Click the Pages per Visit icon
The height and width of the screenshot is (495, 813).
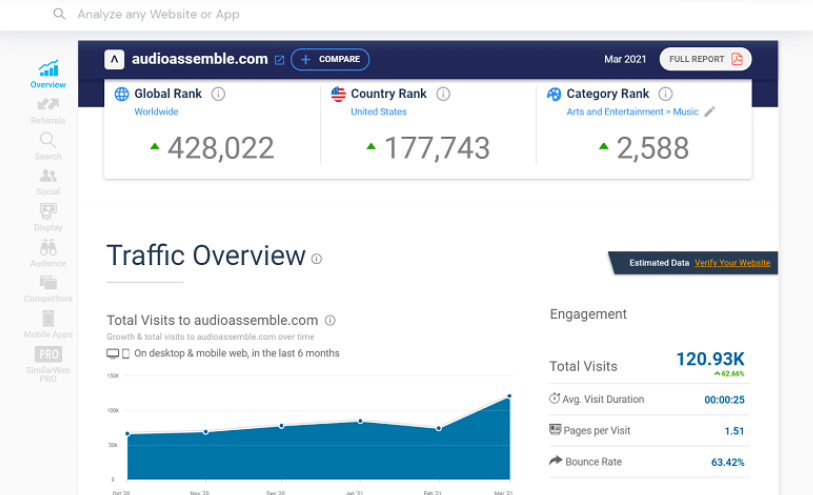pos(555,430)
